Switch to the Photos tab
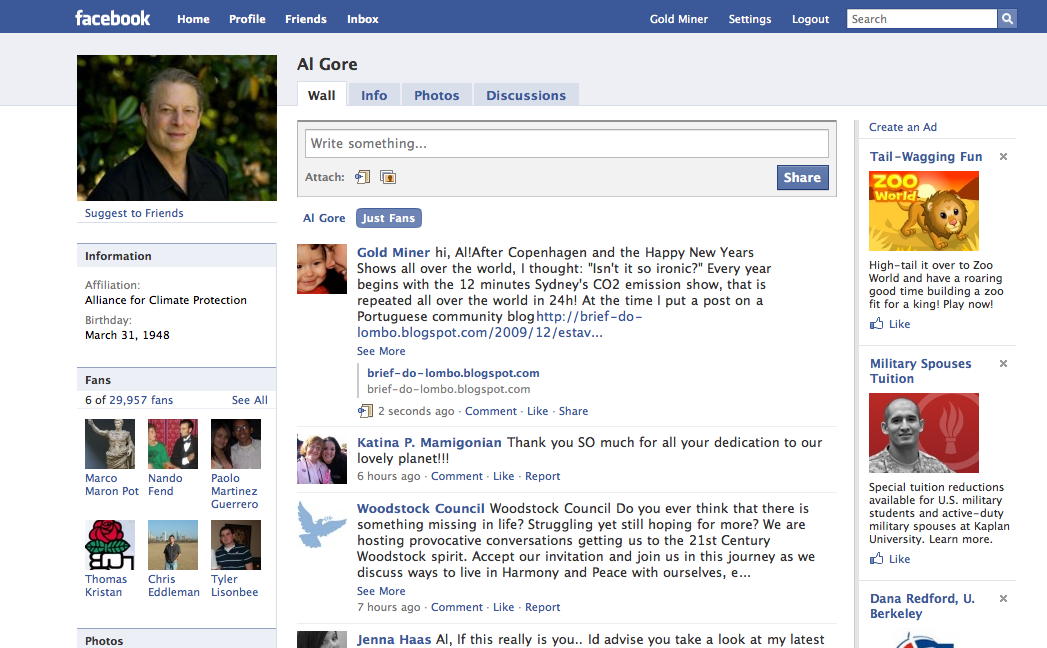 437,95
